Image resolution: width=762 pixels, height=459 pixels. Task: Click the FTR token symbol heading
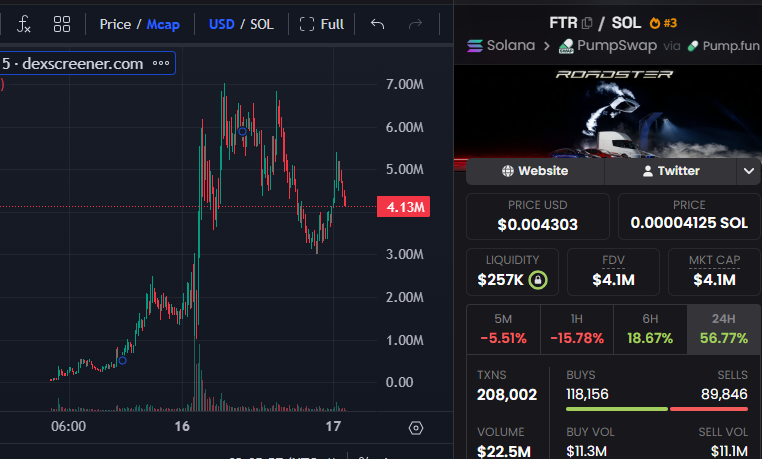point(563,23)
